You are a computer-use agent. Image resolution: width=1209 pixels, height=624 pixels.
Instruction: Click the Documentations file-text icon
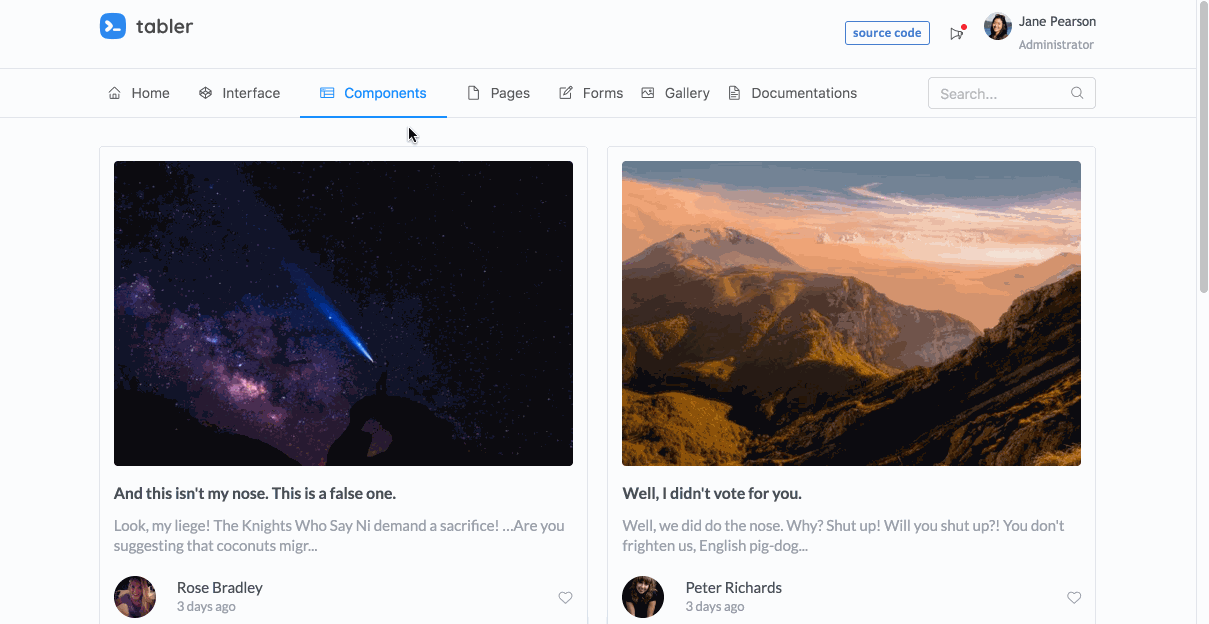point(734,93)
